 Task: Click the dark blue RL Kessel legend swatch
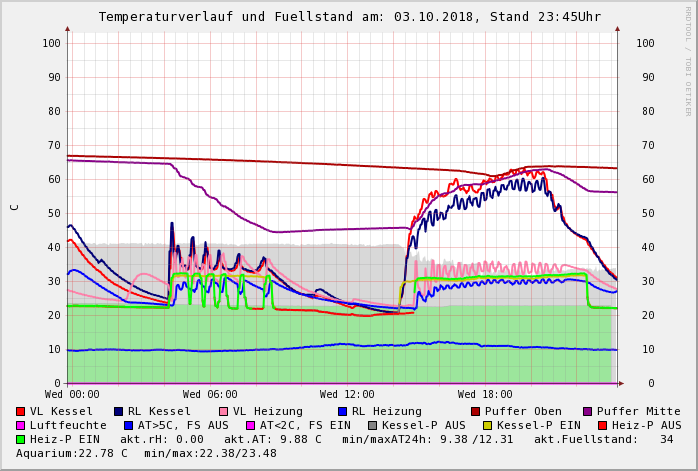click(x=118, y=411)
